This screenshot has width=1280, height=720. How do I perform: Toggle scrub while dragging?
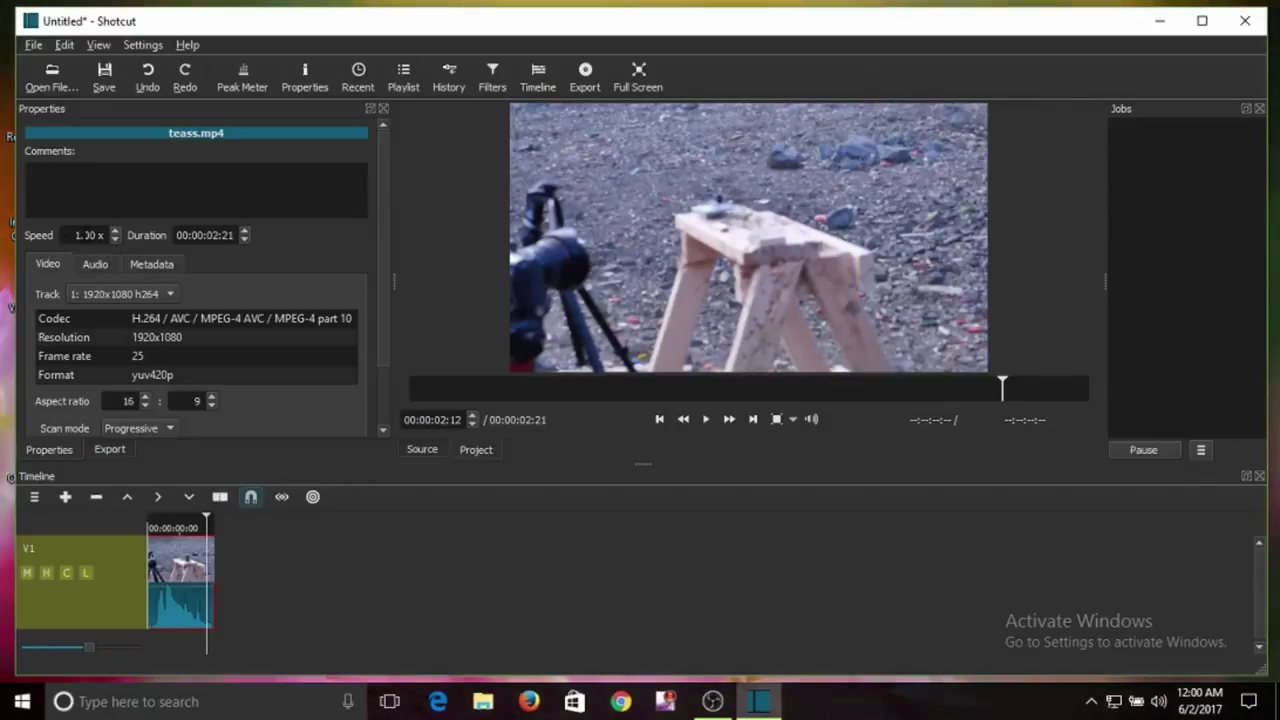point(282,497)
